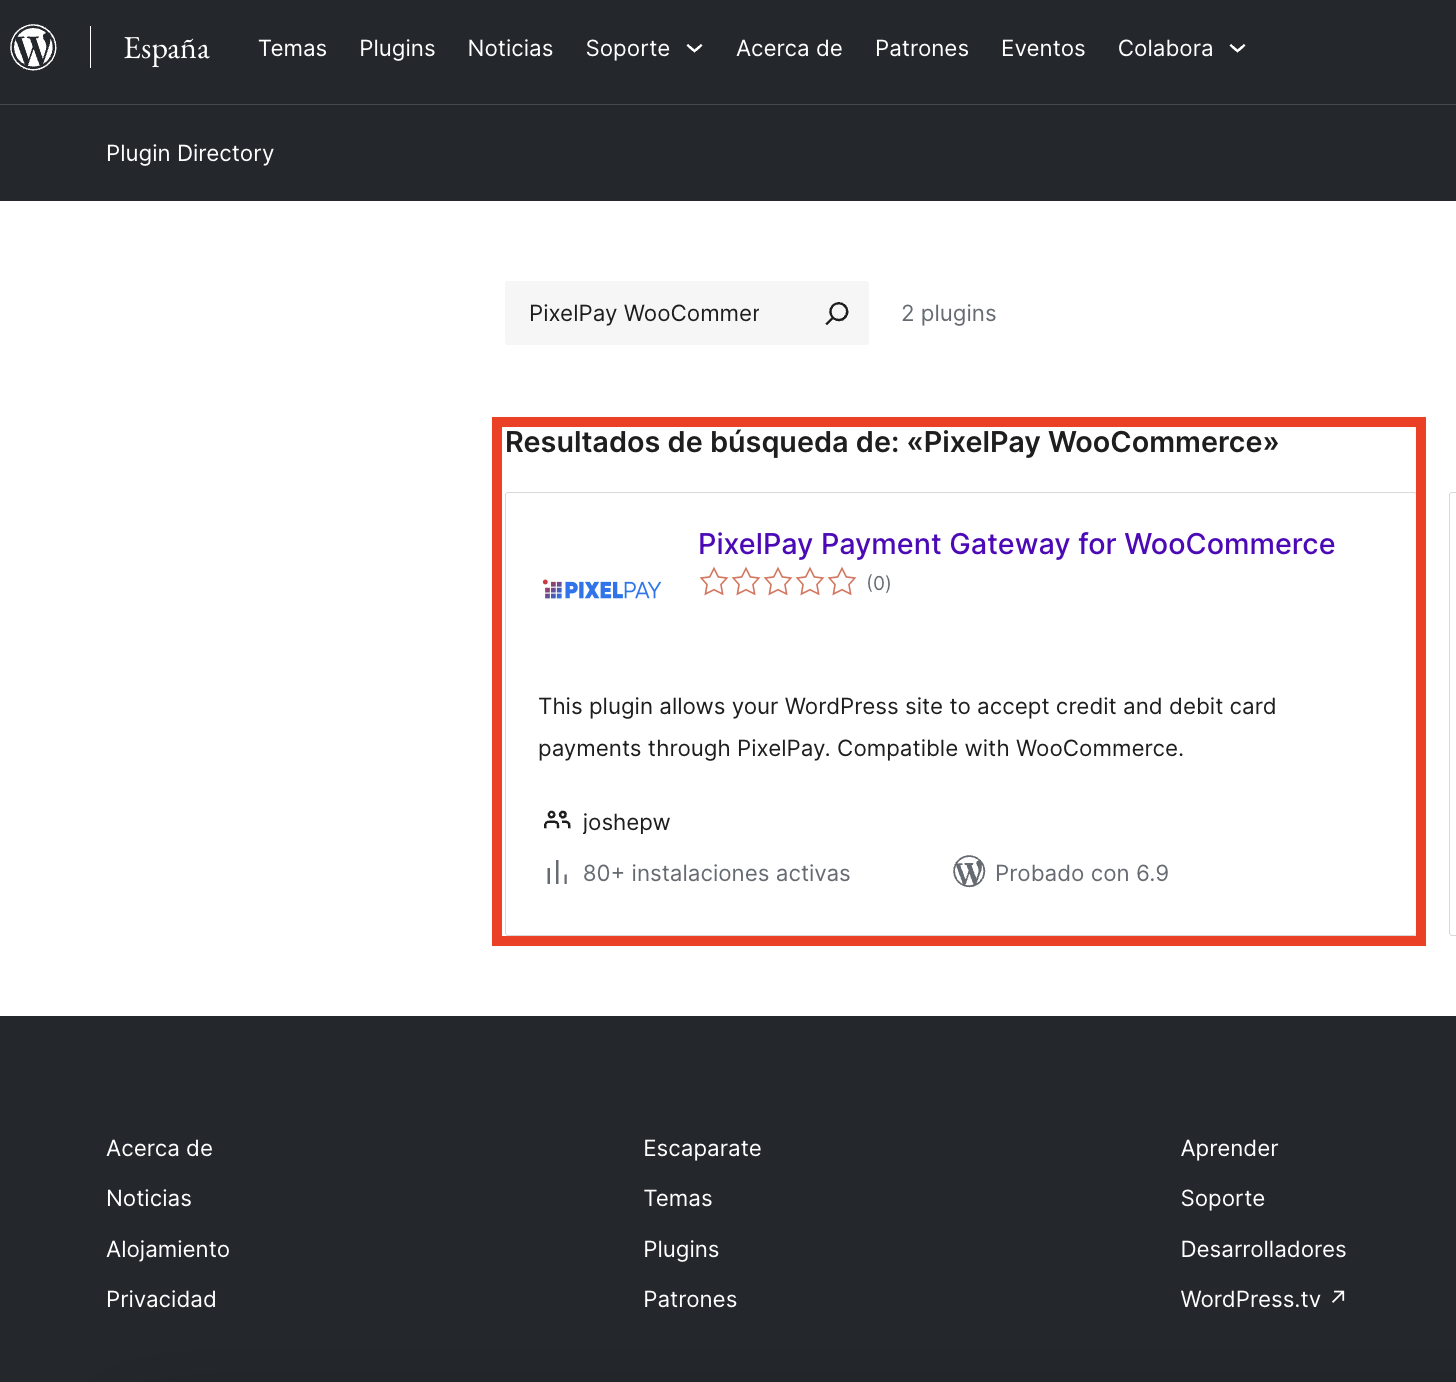
Task: Visit the Desarrolladores page from the footer
Action: point(1263,1248)
